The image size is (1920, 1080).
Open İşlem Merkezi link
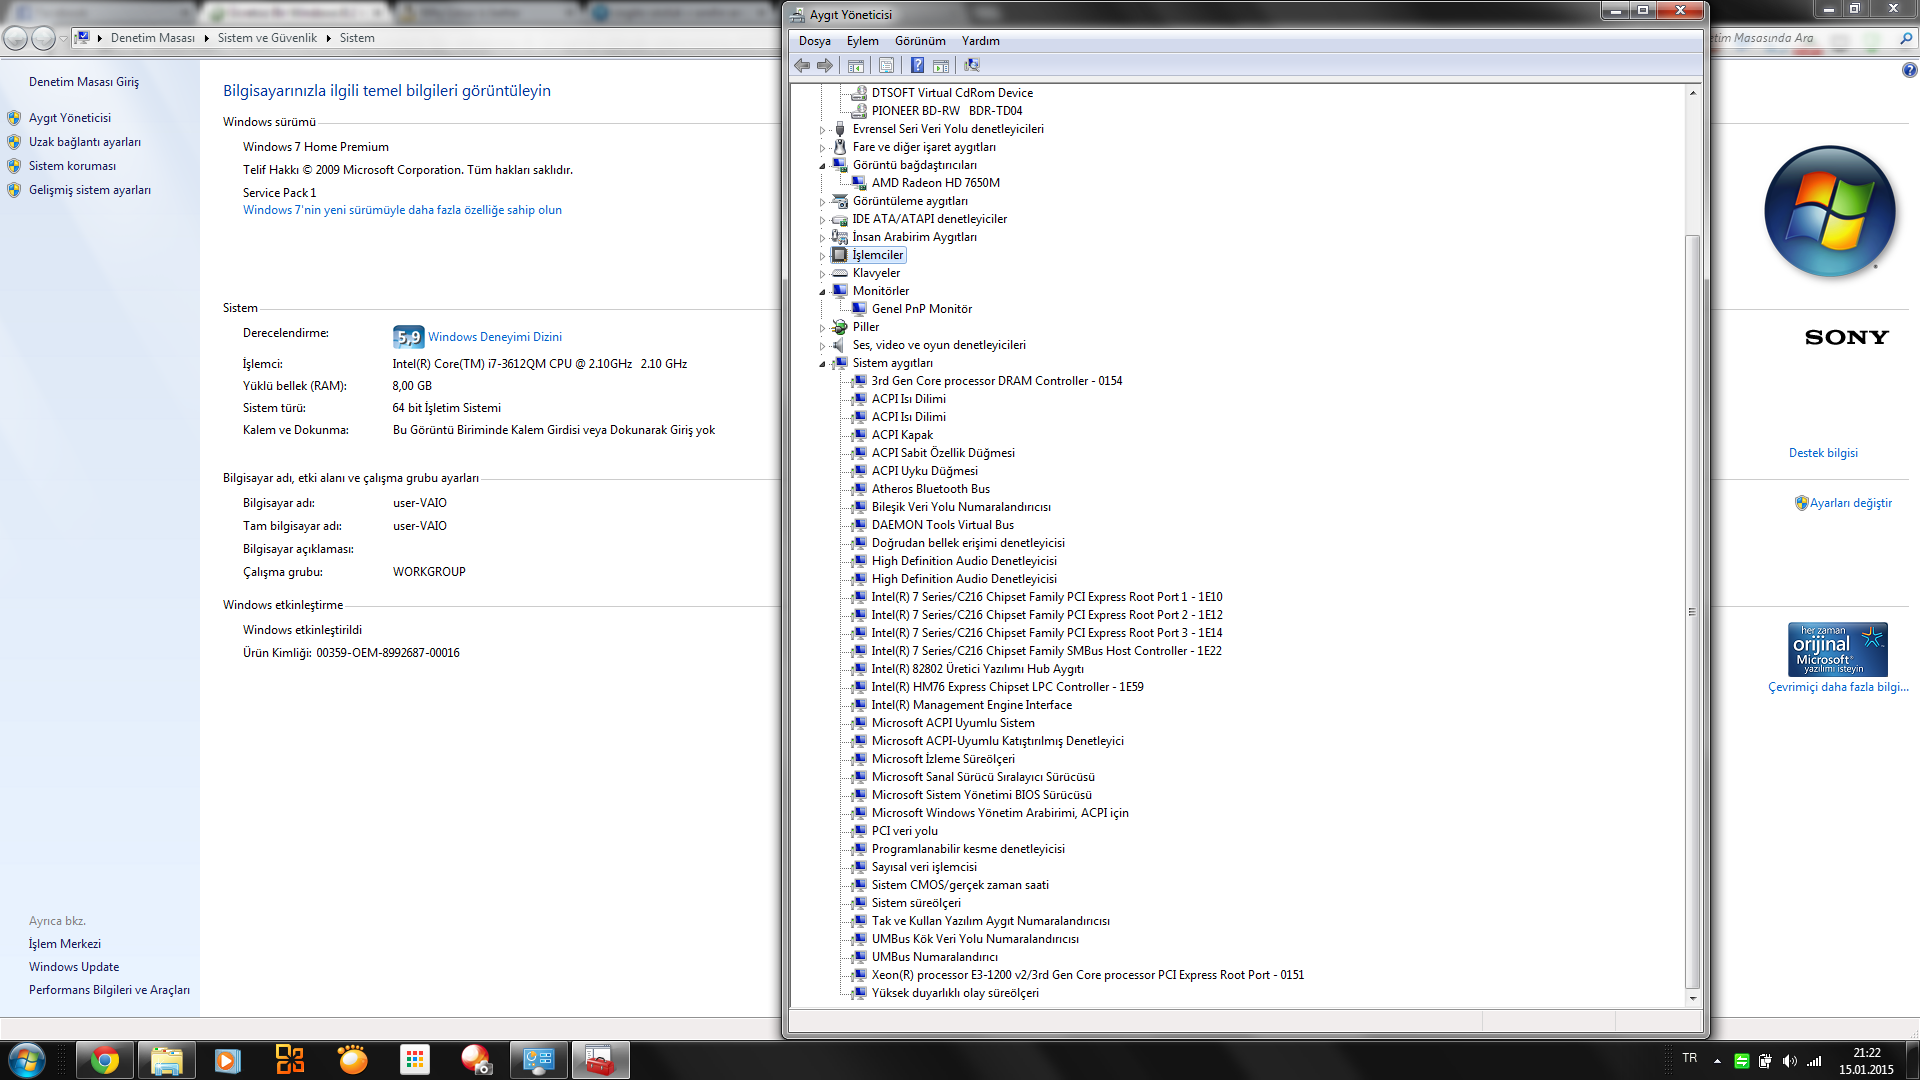pos(65,944)
